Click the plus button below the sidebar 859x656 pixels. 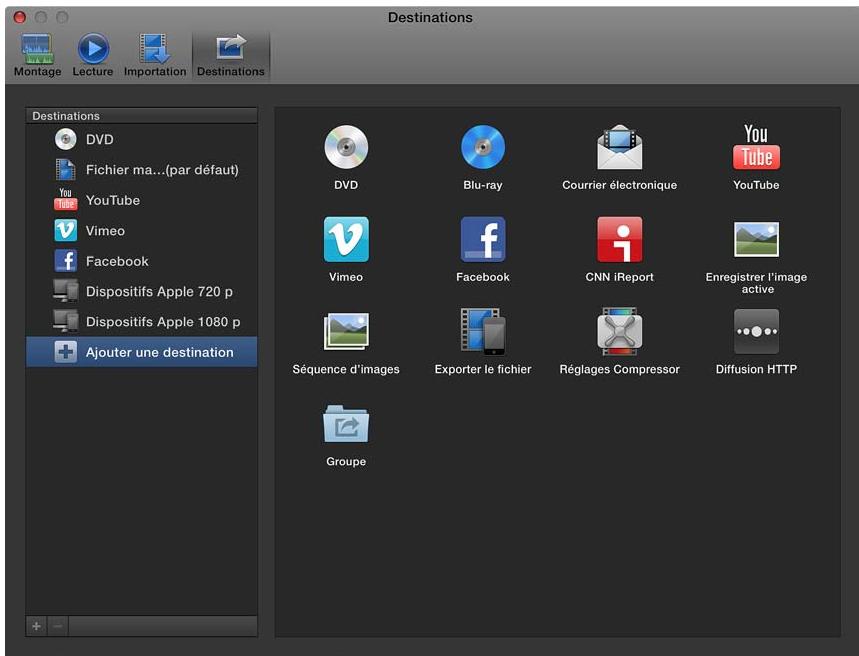(x=37, y=626)
